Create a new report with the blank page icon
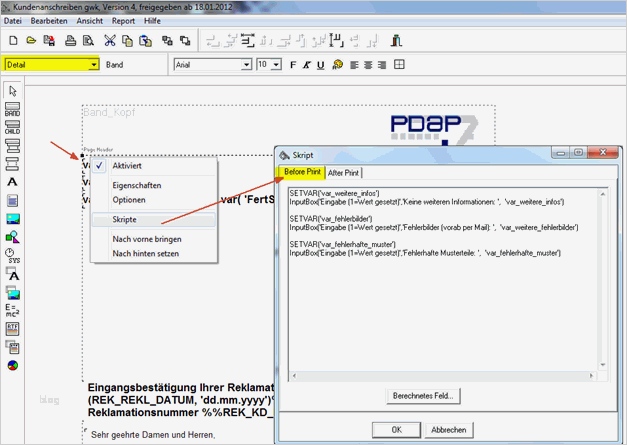 coord(13,40)
